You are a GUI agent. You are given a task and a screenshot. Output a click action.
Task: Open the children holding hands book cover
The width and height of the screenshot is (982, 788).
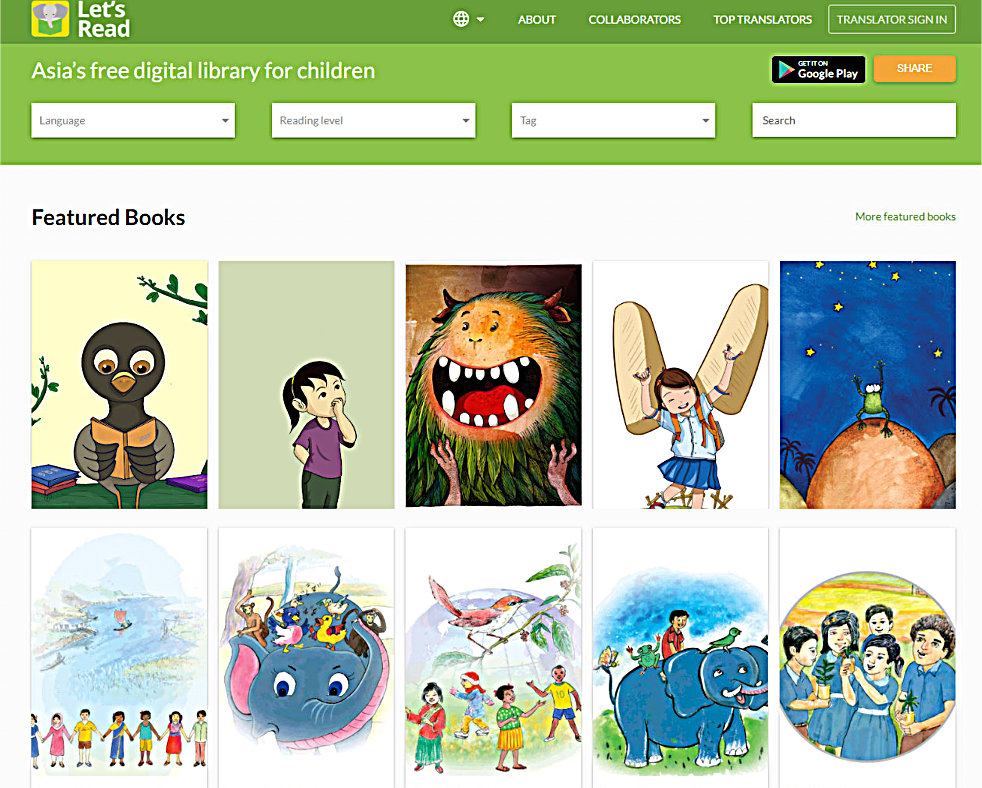(x=120, y=657)
